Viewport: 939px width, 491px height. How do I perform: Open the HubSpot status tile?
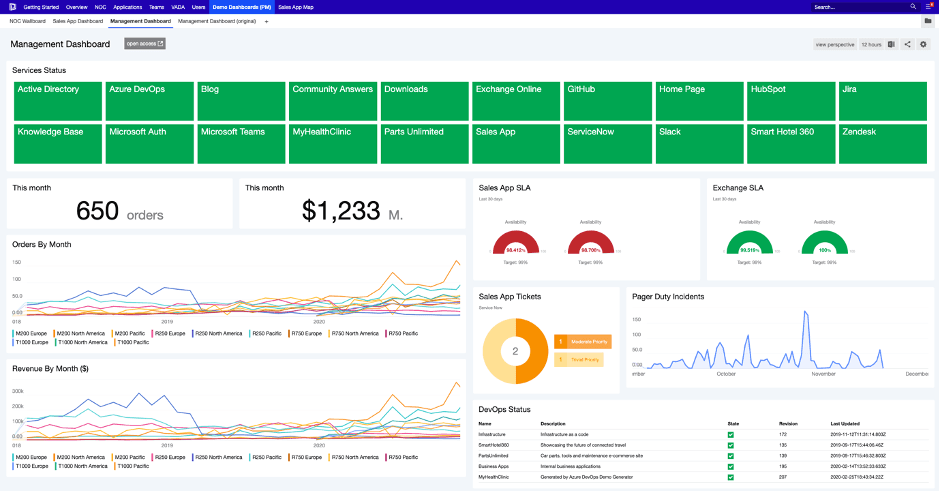(x=791, y=101)
